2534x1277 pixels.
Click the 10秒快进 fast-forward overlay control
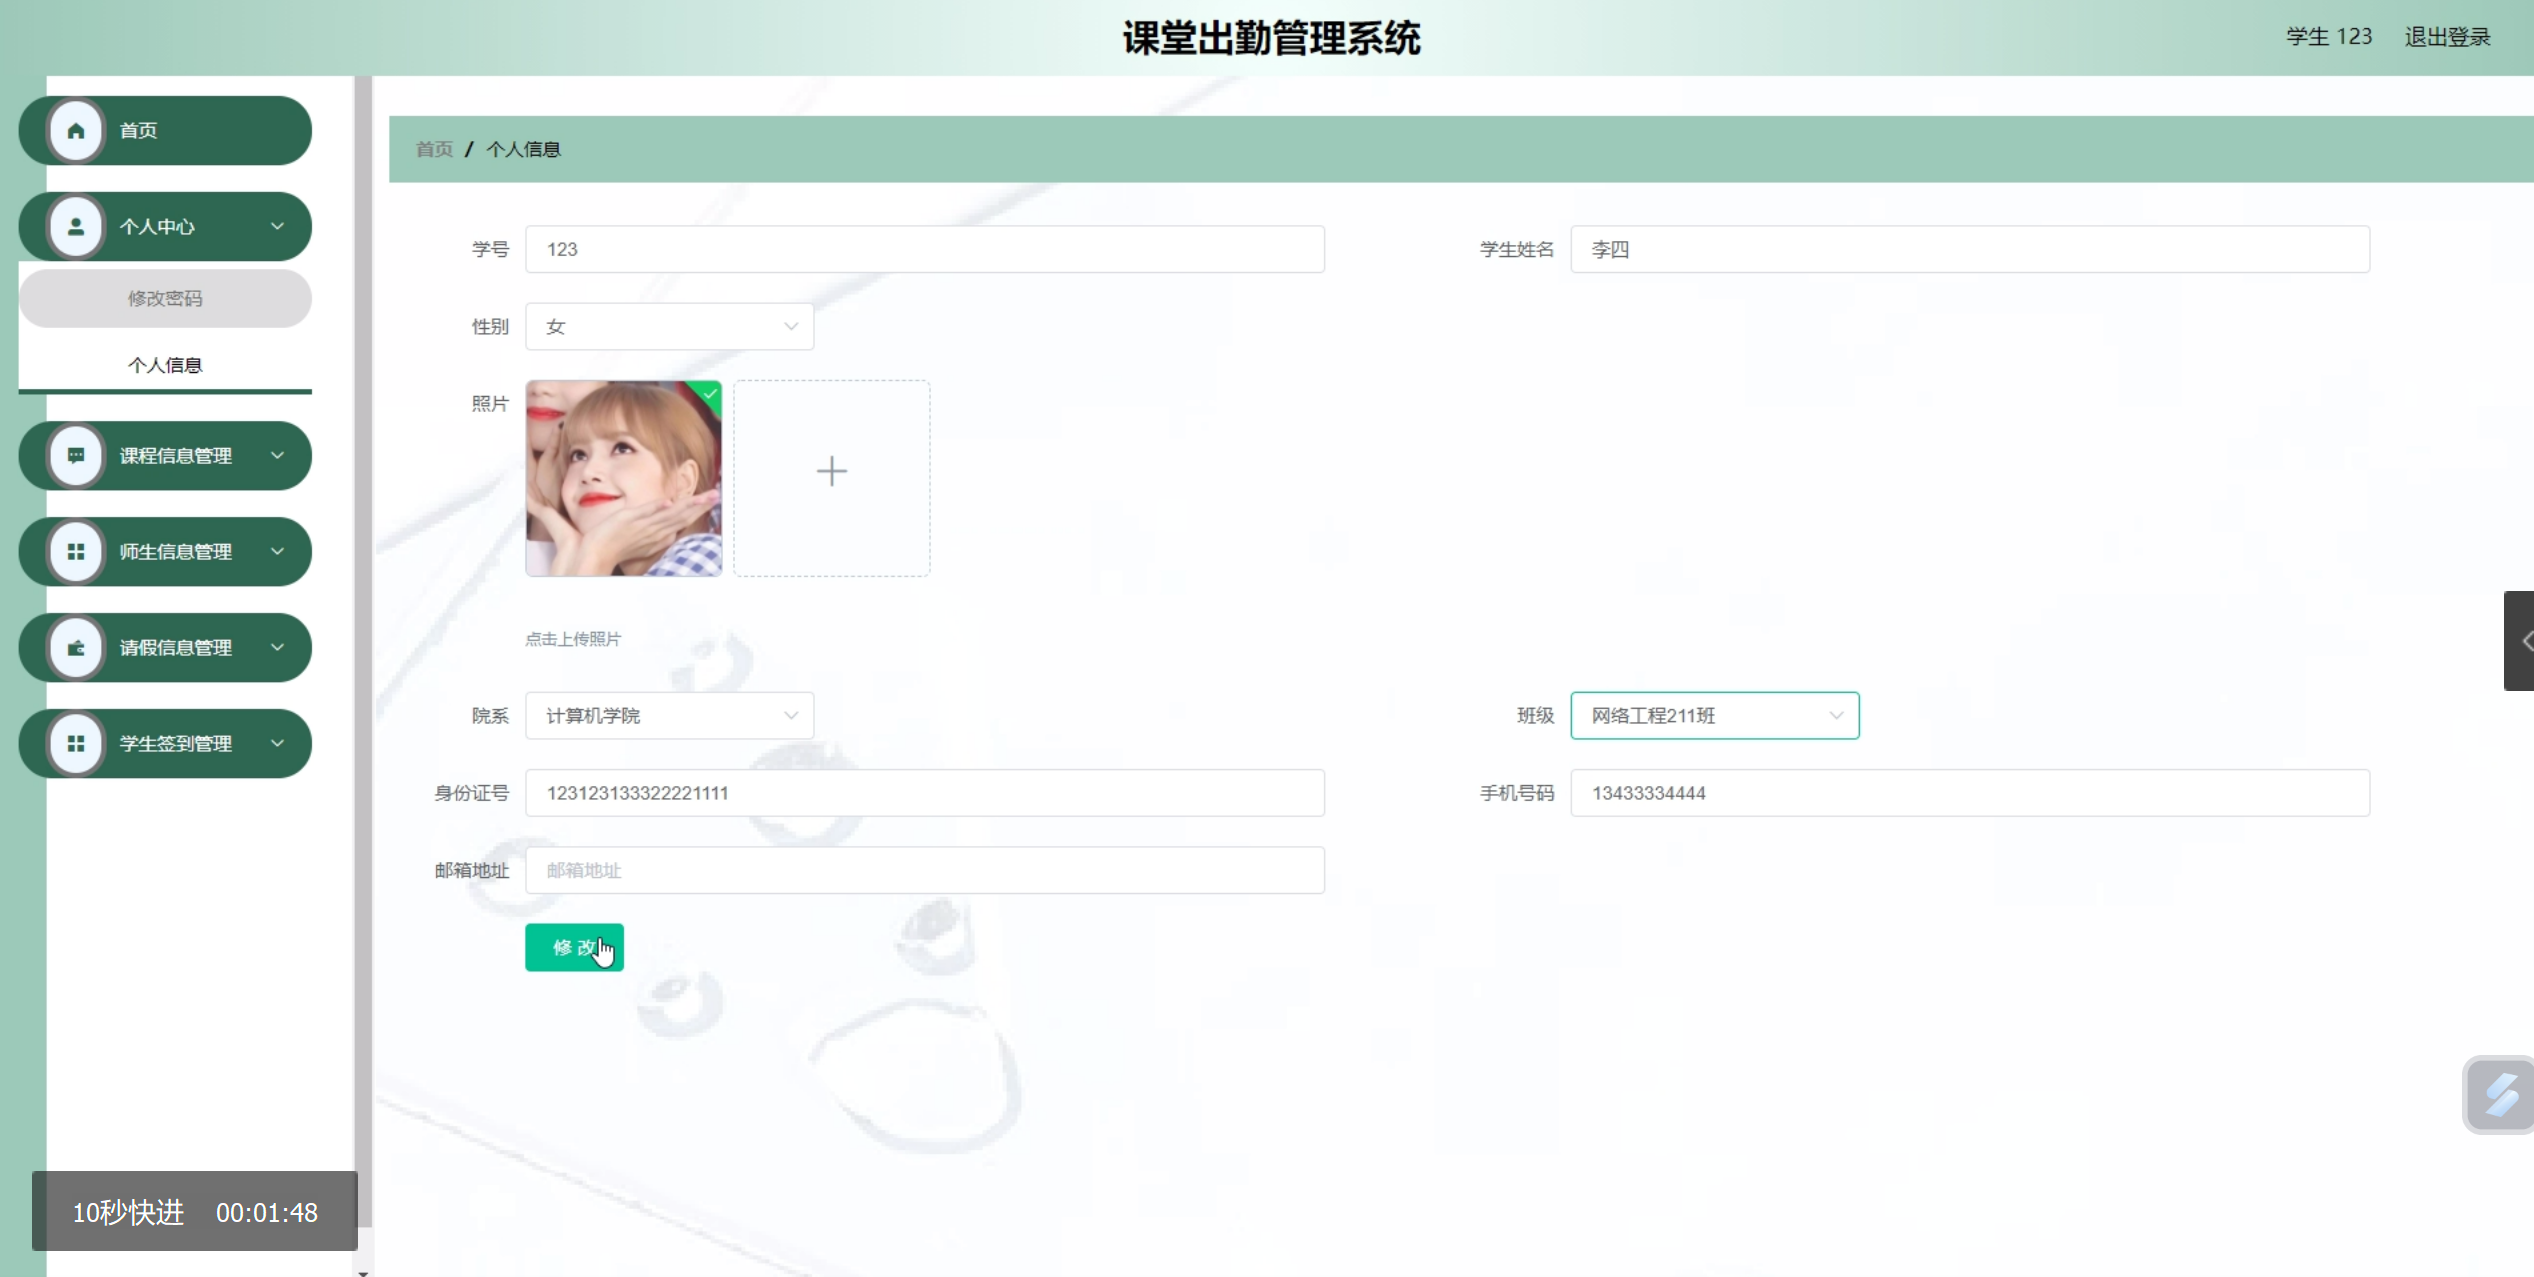[x=127, y=1211]
